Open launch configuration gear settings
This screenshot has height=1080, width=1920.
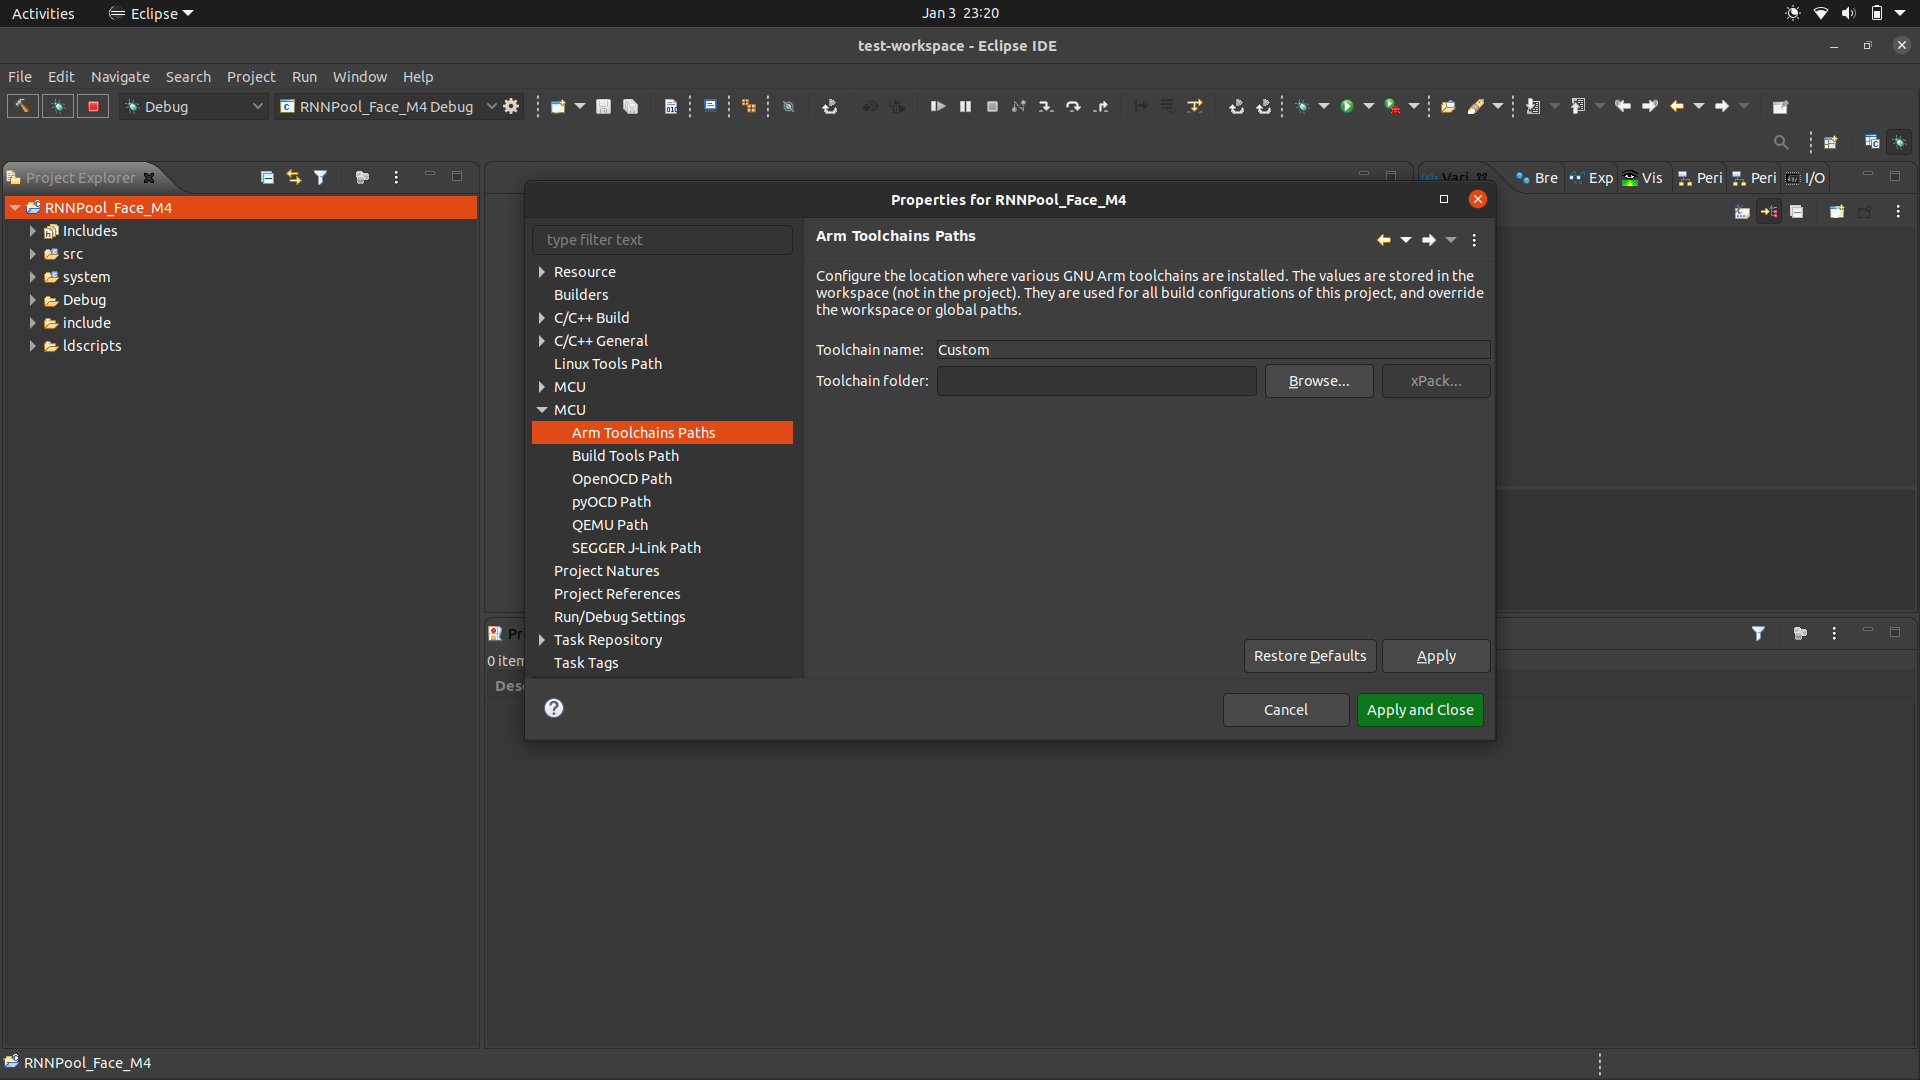coord(512,106)
